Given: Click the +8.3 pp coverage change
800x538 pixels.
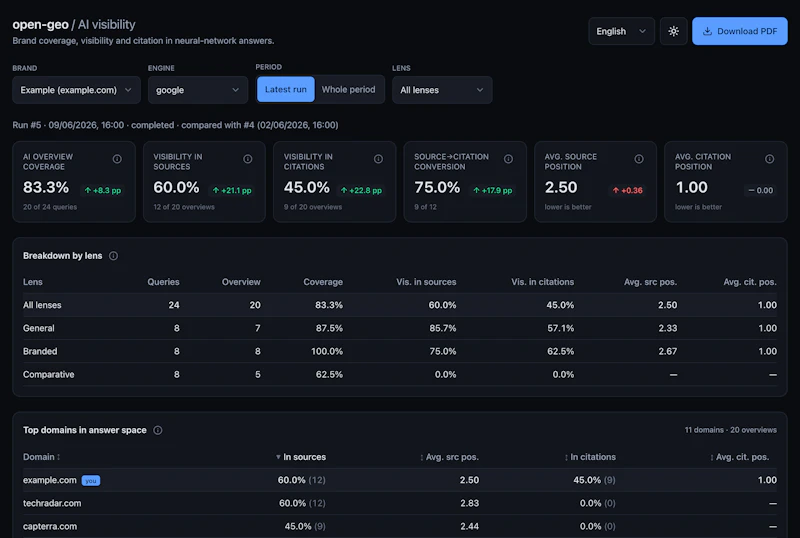Looking at the screenshot, I should coord(103,190).
